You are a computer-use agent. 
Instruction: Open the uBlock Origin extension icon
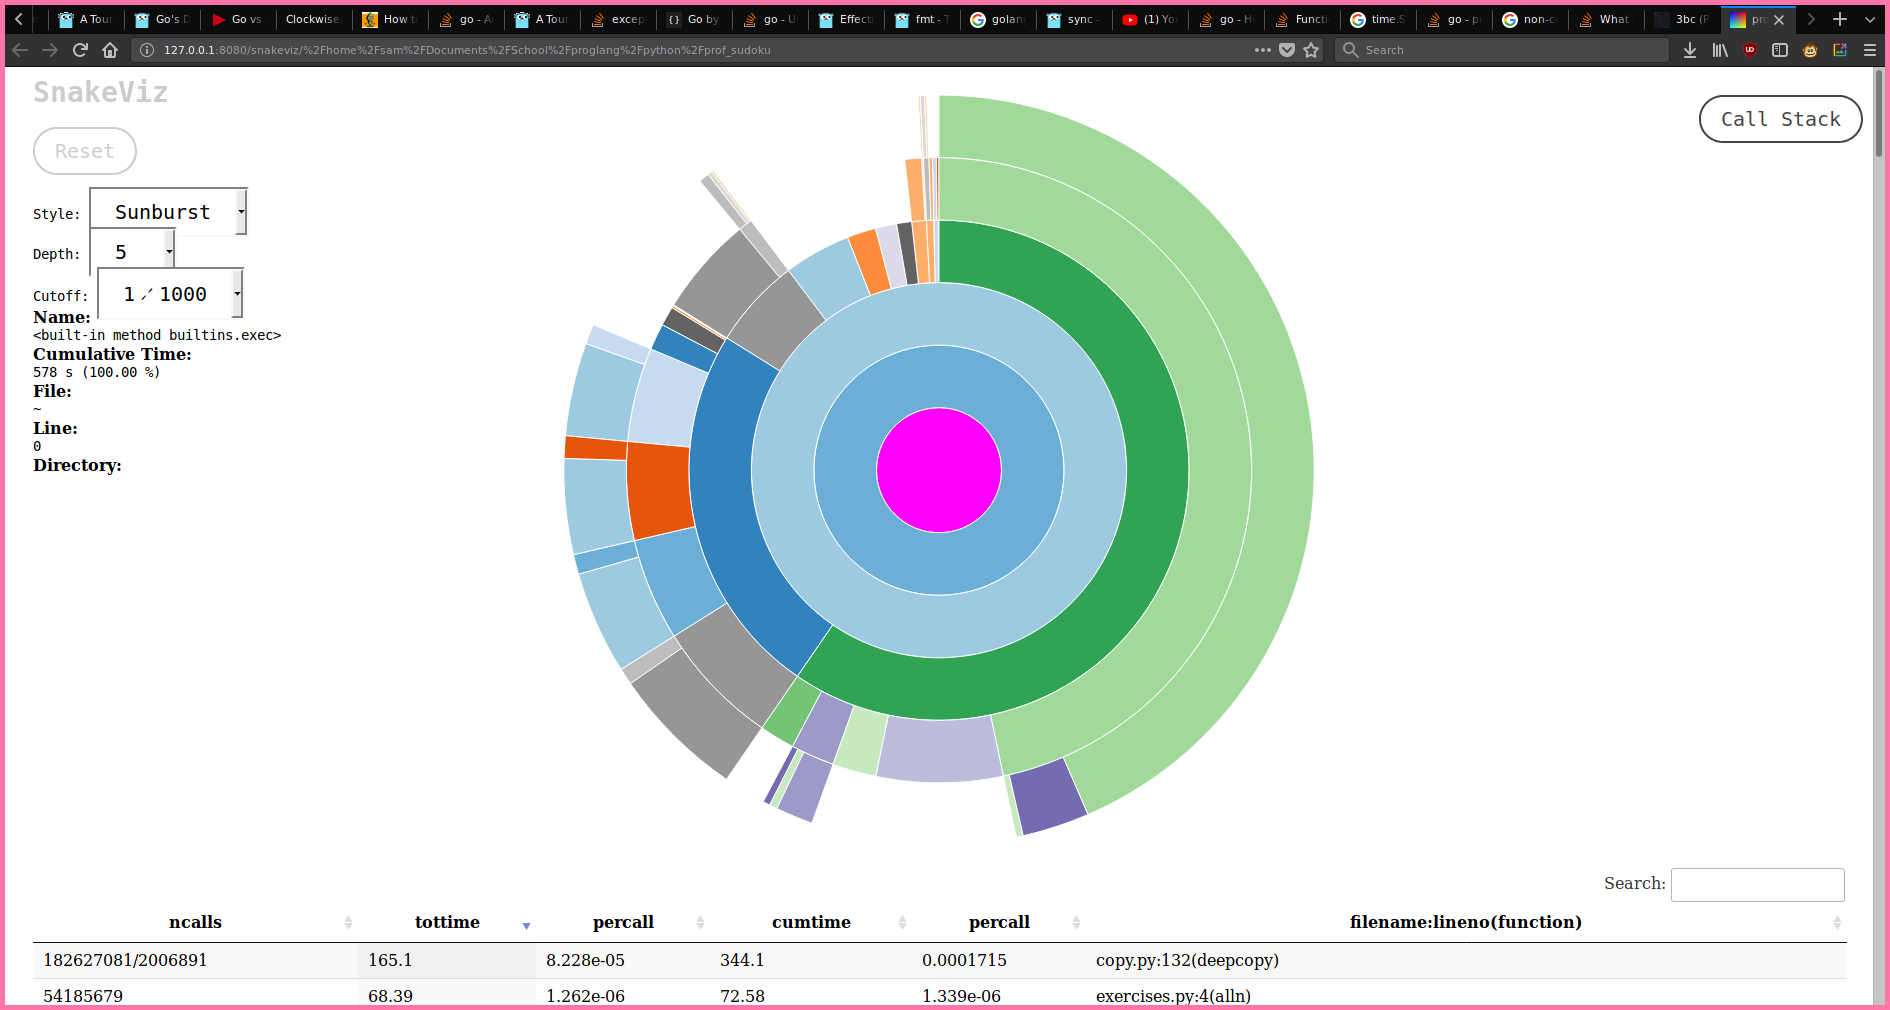click(1750, 50)
